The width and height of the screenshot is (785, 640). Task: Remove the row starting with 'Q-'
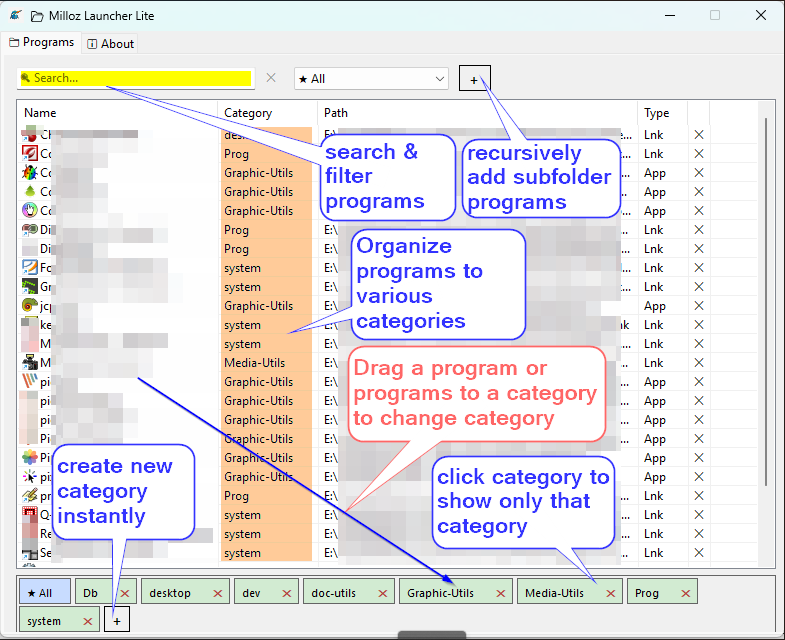pos(699,515)
